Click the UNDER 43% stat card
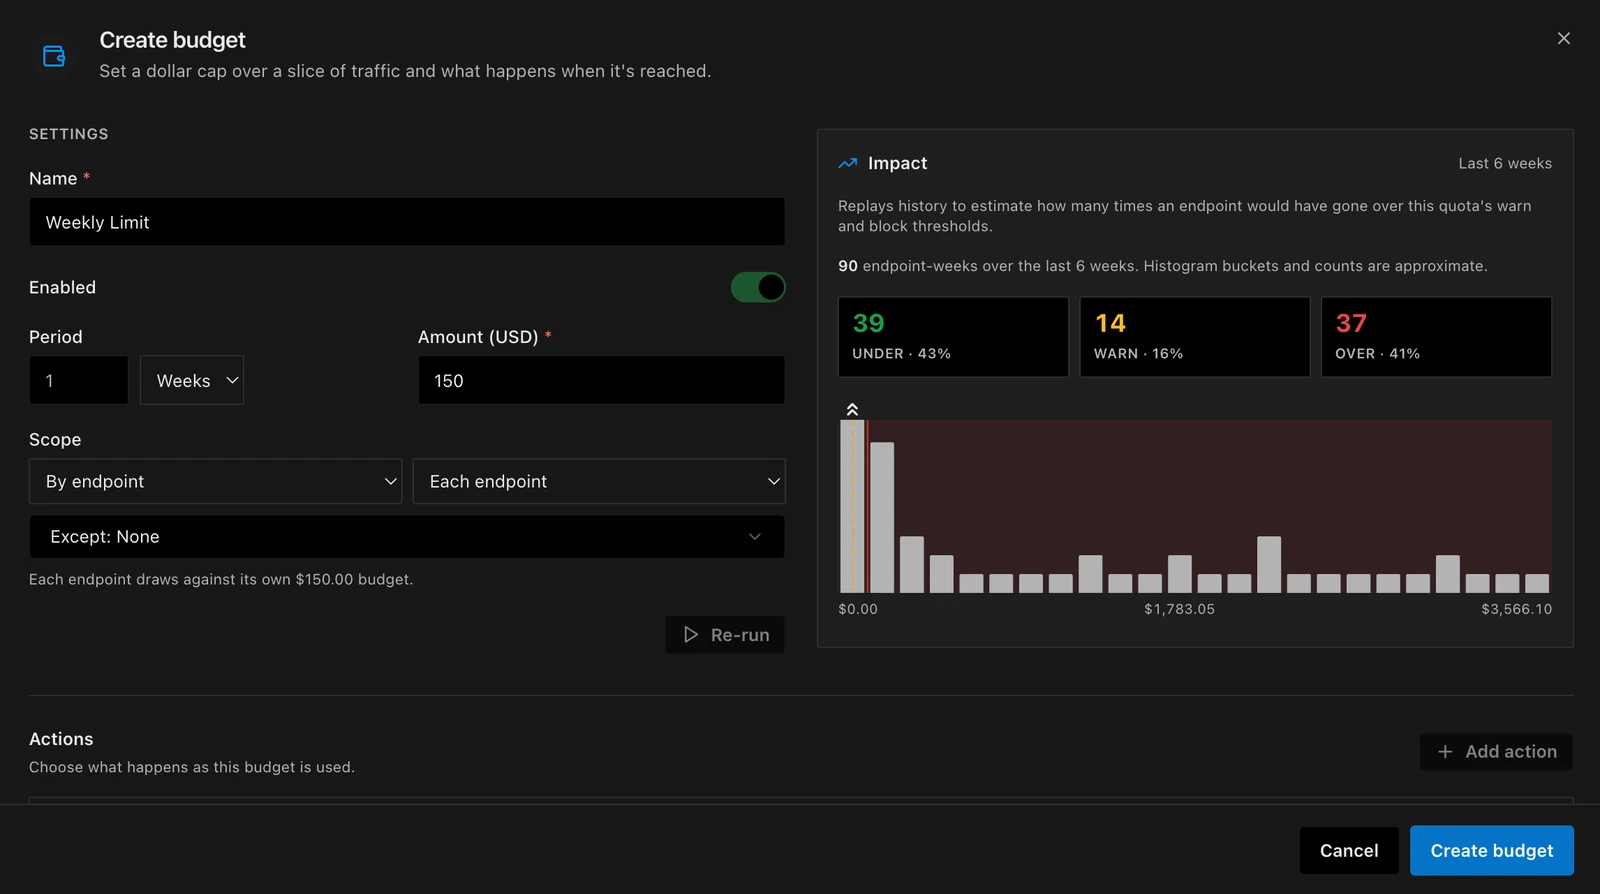Image resolution: width=1600 pixels, height=894 pixels. click(953, 337)
